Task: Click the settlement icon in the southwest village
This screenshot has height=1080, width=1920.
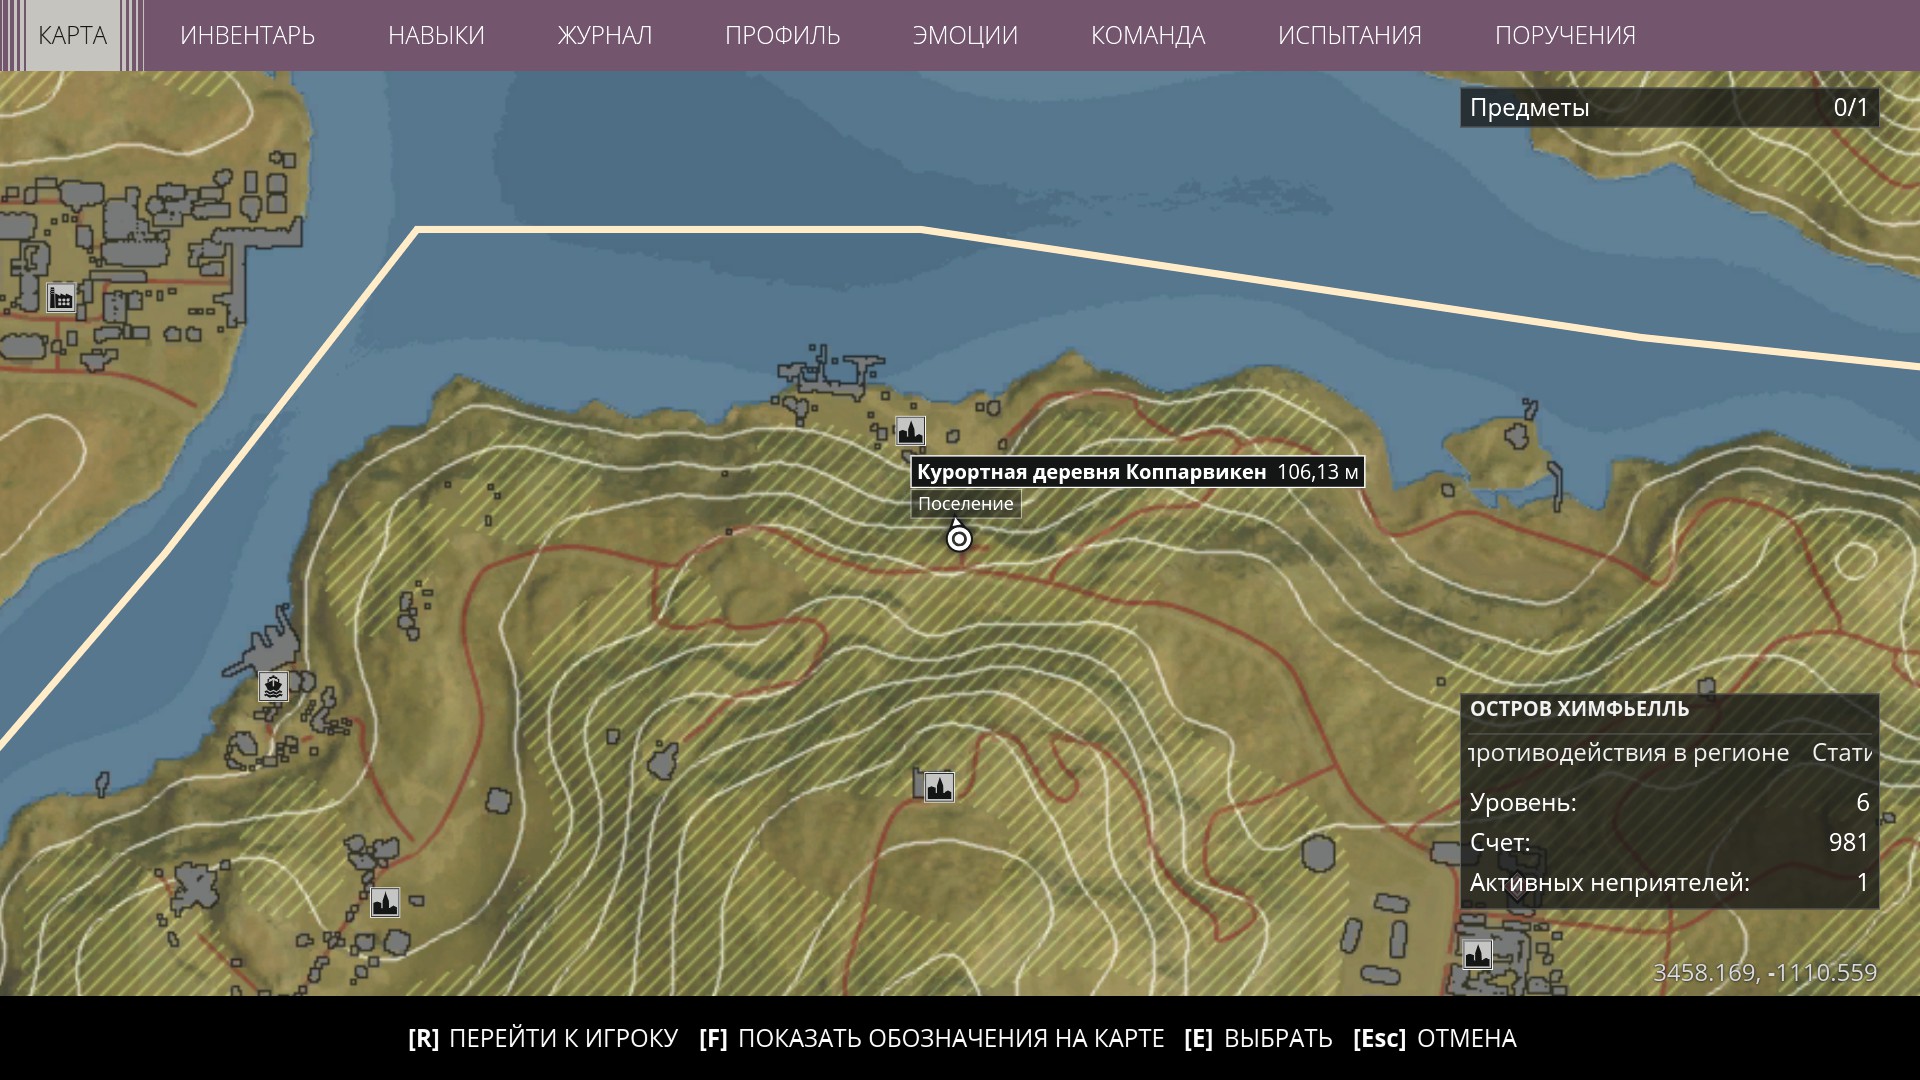Action: point(385,902)
